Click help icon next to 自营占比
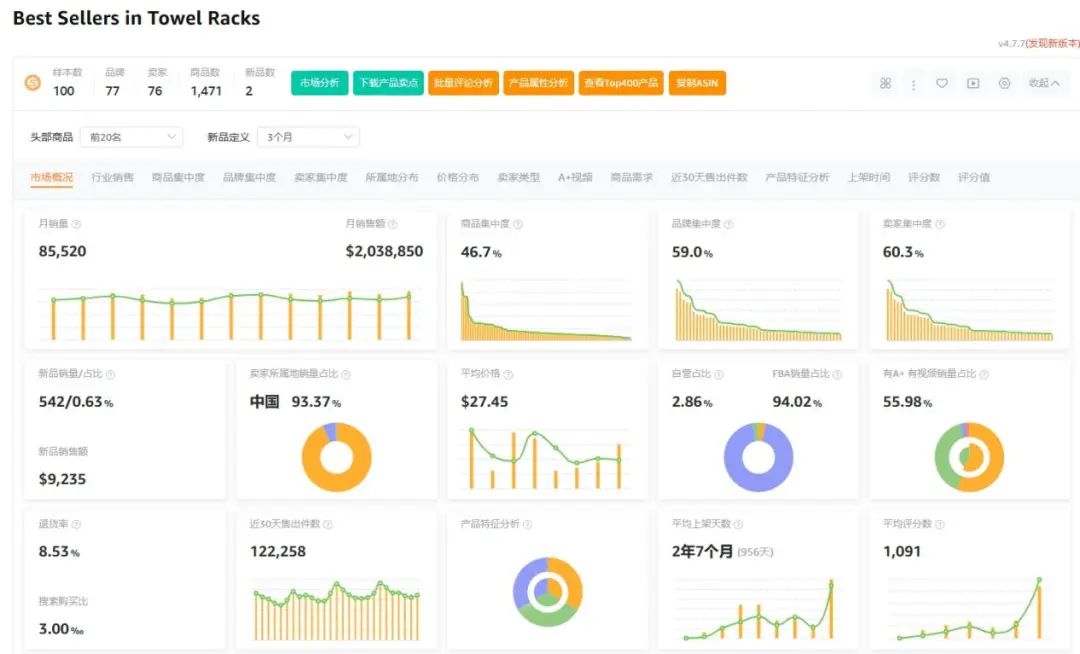 click(x=719, y=375)
